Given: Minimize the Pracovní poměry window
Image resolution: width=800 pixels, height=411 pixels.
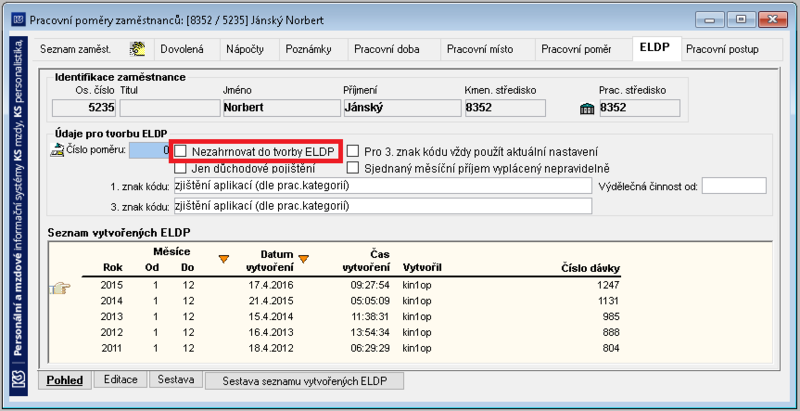Looking at the screenshot, I should 710,20.
